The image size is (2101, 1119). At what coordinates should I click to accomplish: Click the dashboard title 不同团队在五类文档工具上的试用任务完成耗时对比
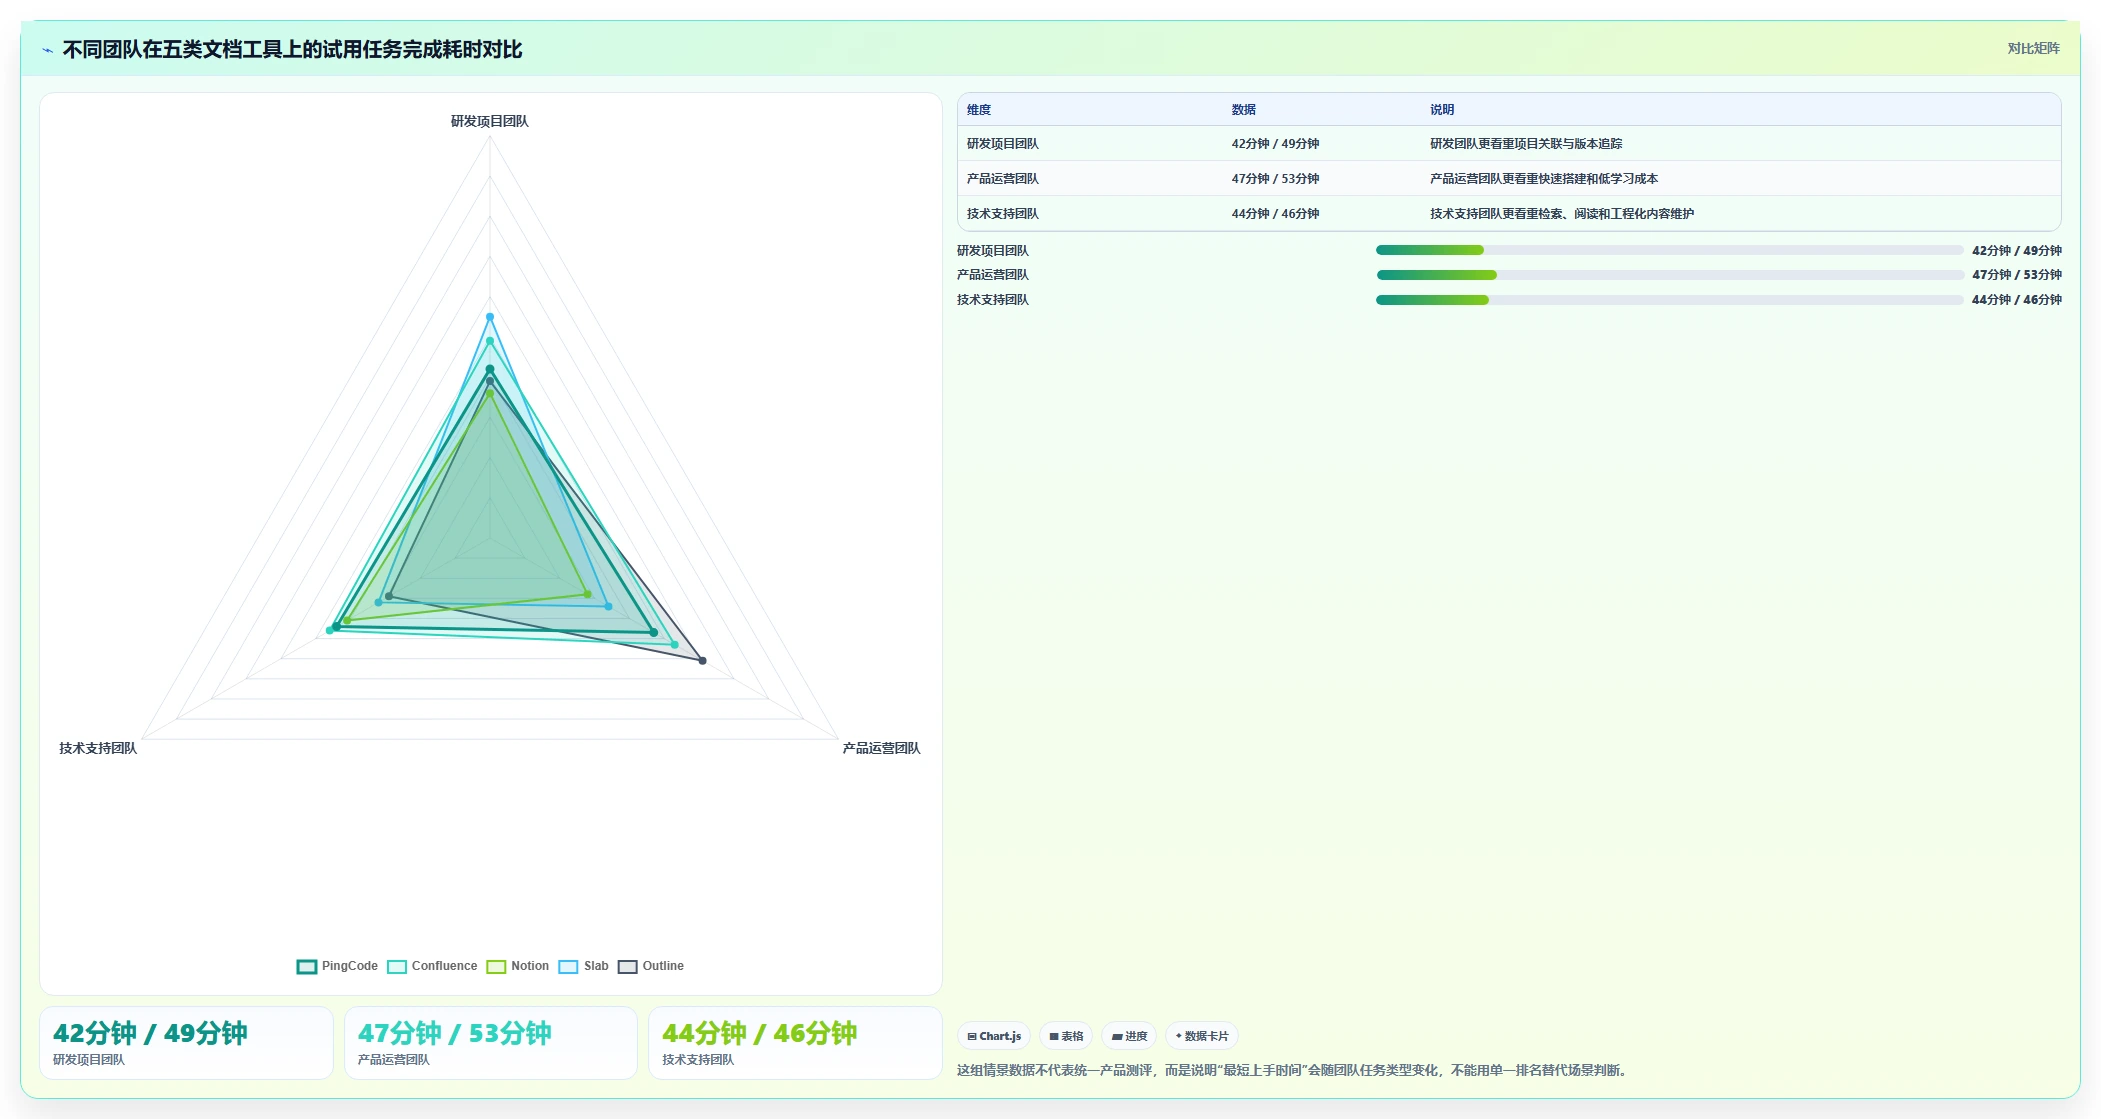pos(292,50)
